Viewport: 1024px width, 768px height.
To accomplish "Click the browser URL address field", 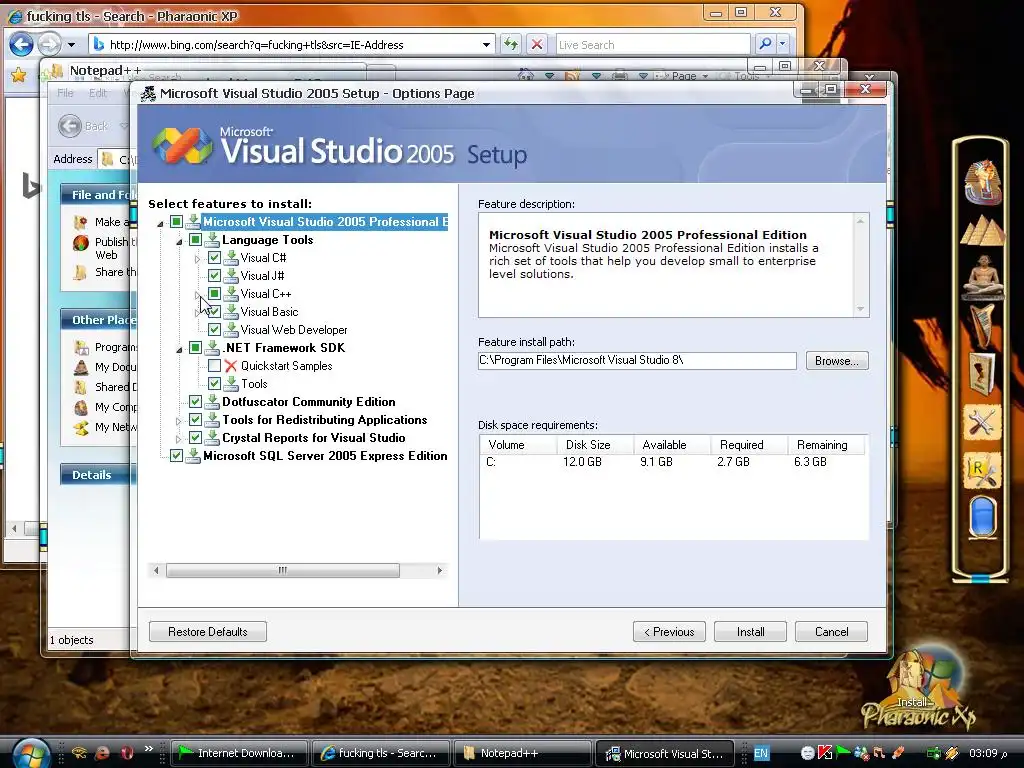I will [293, 44].
